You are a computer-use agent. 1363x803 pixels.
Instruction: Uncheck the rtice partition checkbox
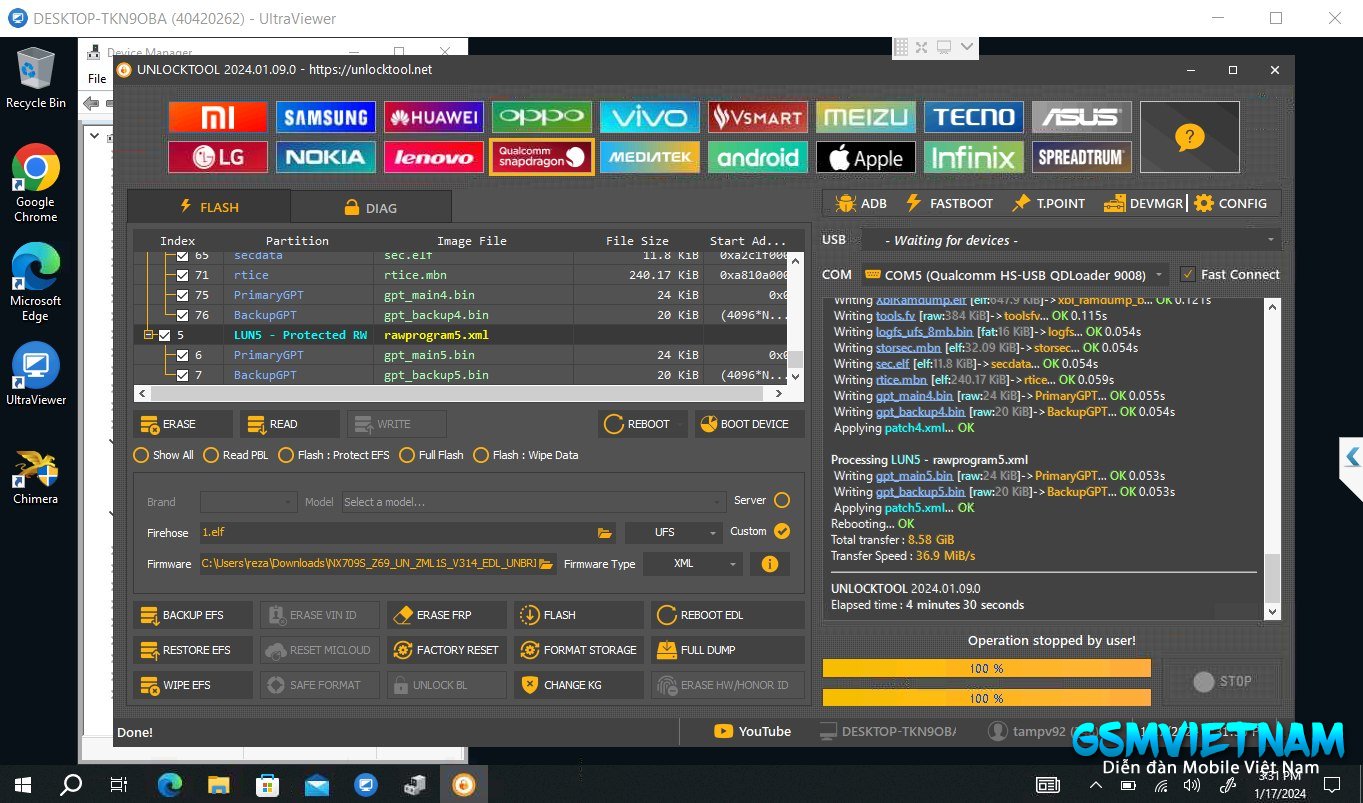[x=182, y=275]
